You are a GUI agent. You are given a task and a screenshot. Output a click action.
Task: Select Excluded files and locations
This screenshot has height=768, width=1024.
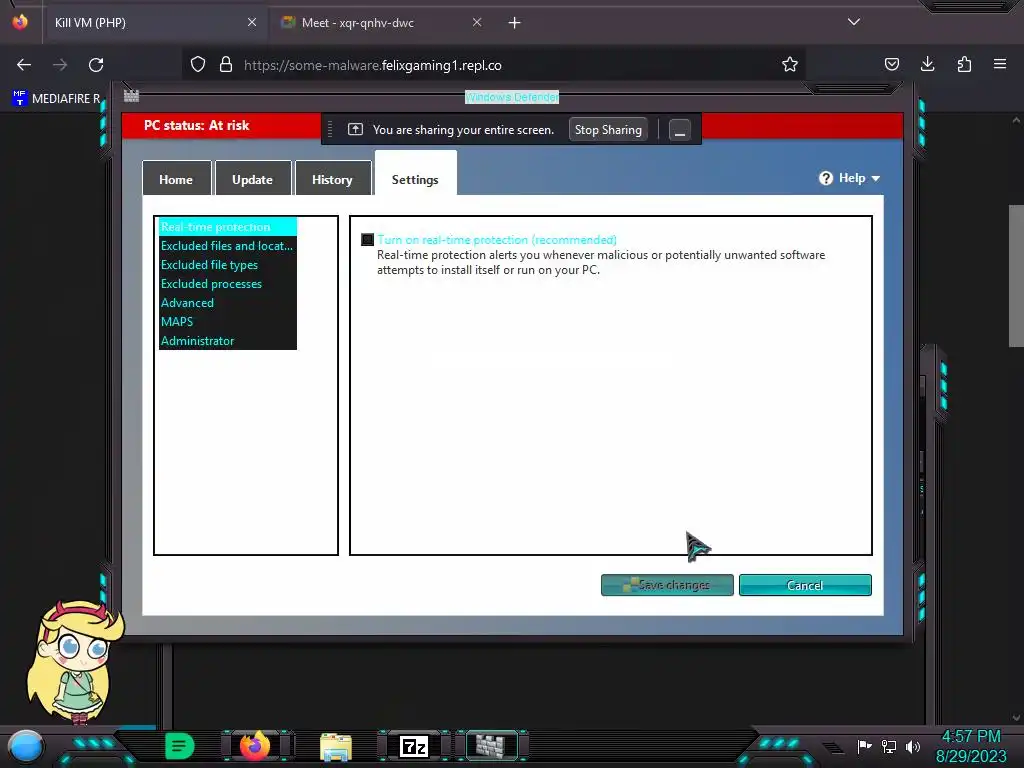(228, 246)
